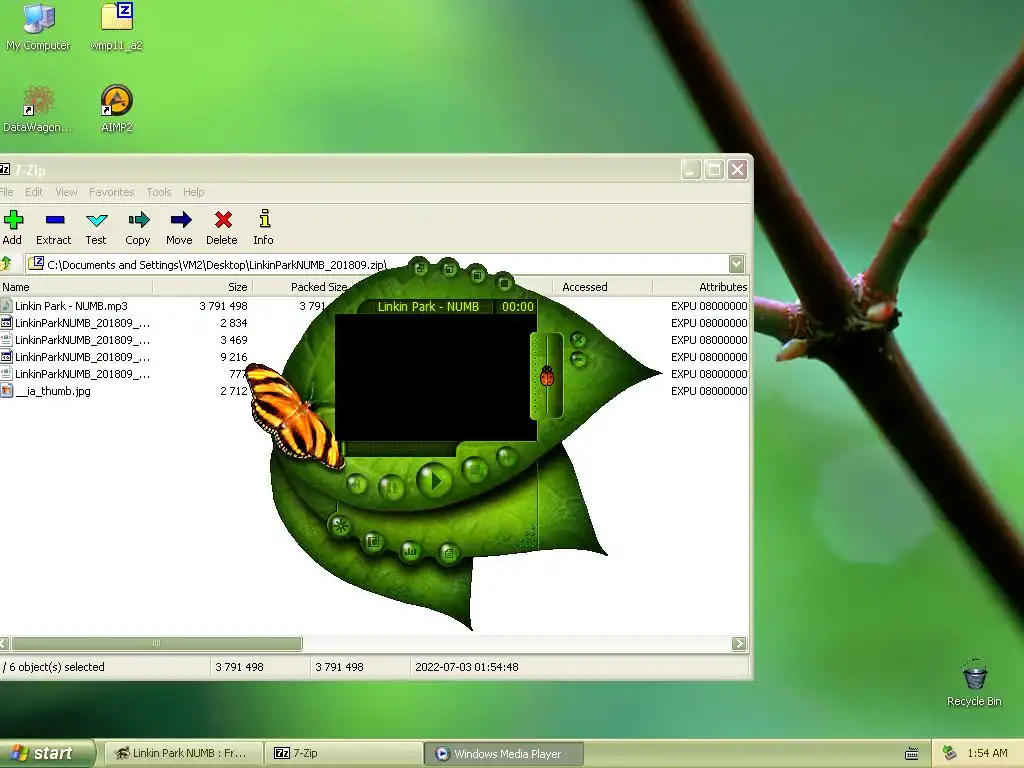1024x768 pixels.
Task: Sort by the Packed Size column
Action: pos(304,287)
